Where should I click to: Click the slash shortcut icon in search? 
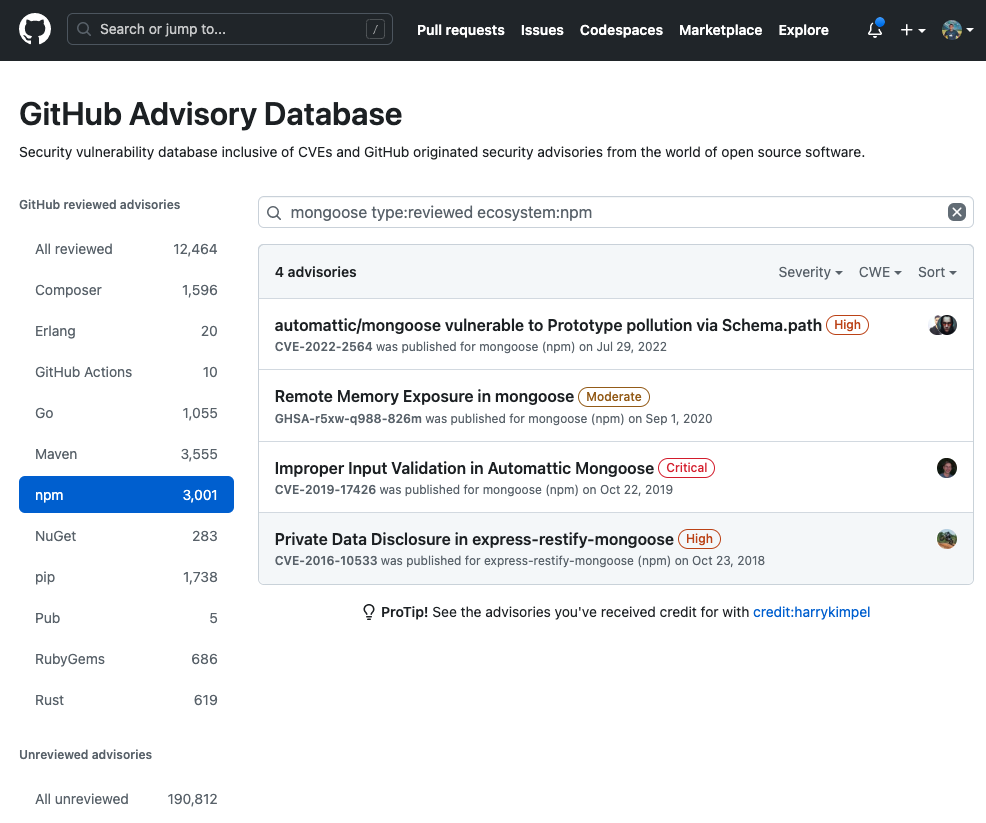375,30
